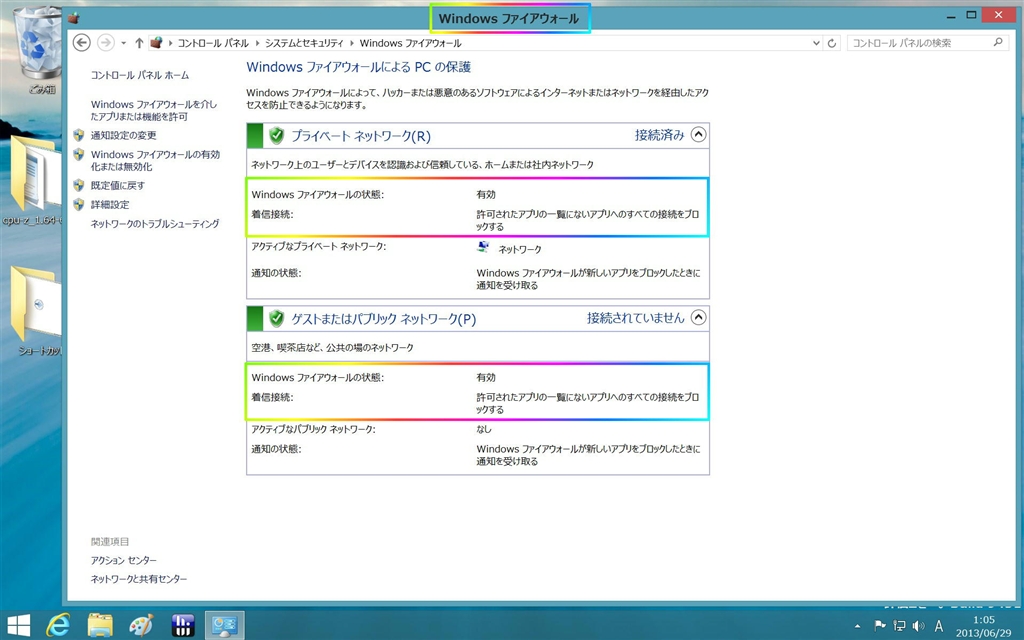1024x640 pixels.
Task: Click shield icon beside 通知設定の変更
Action: pos(79,135)
